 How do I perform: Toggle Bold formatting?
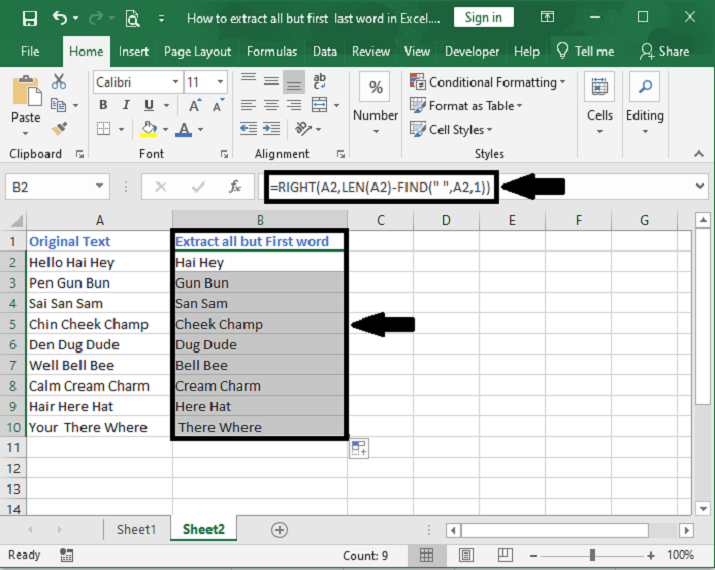[x=104, y=105]
